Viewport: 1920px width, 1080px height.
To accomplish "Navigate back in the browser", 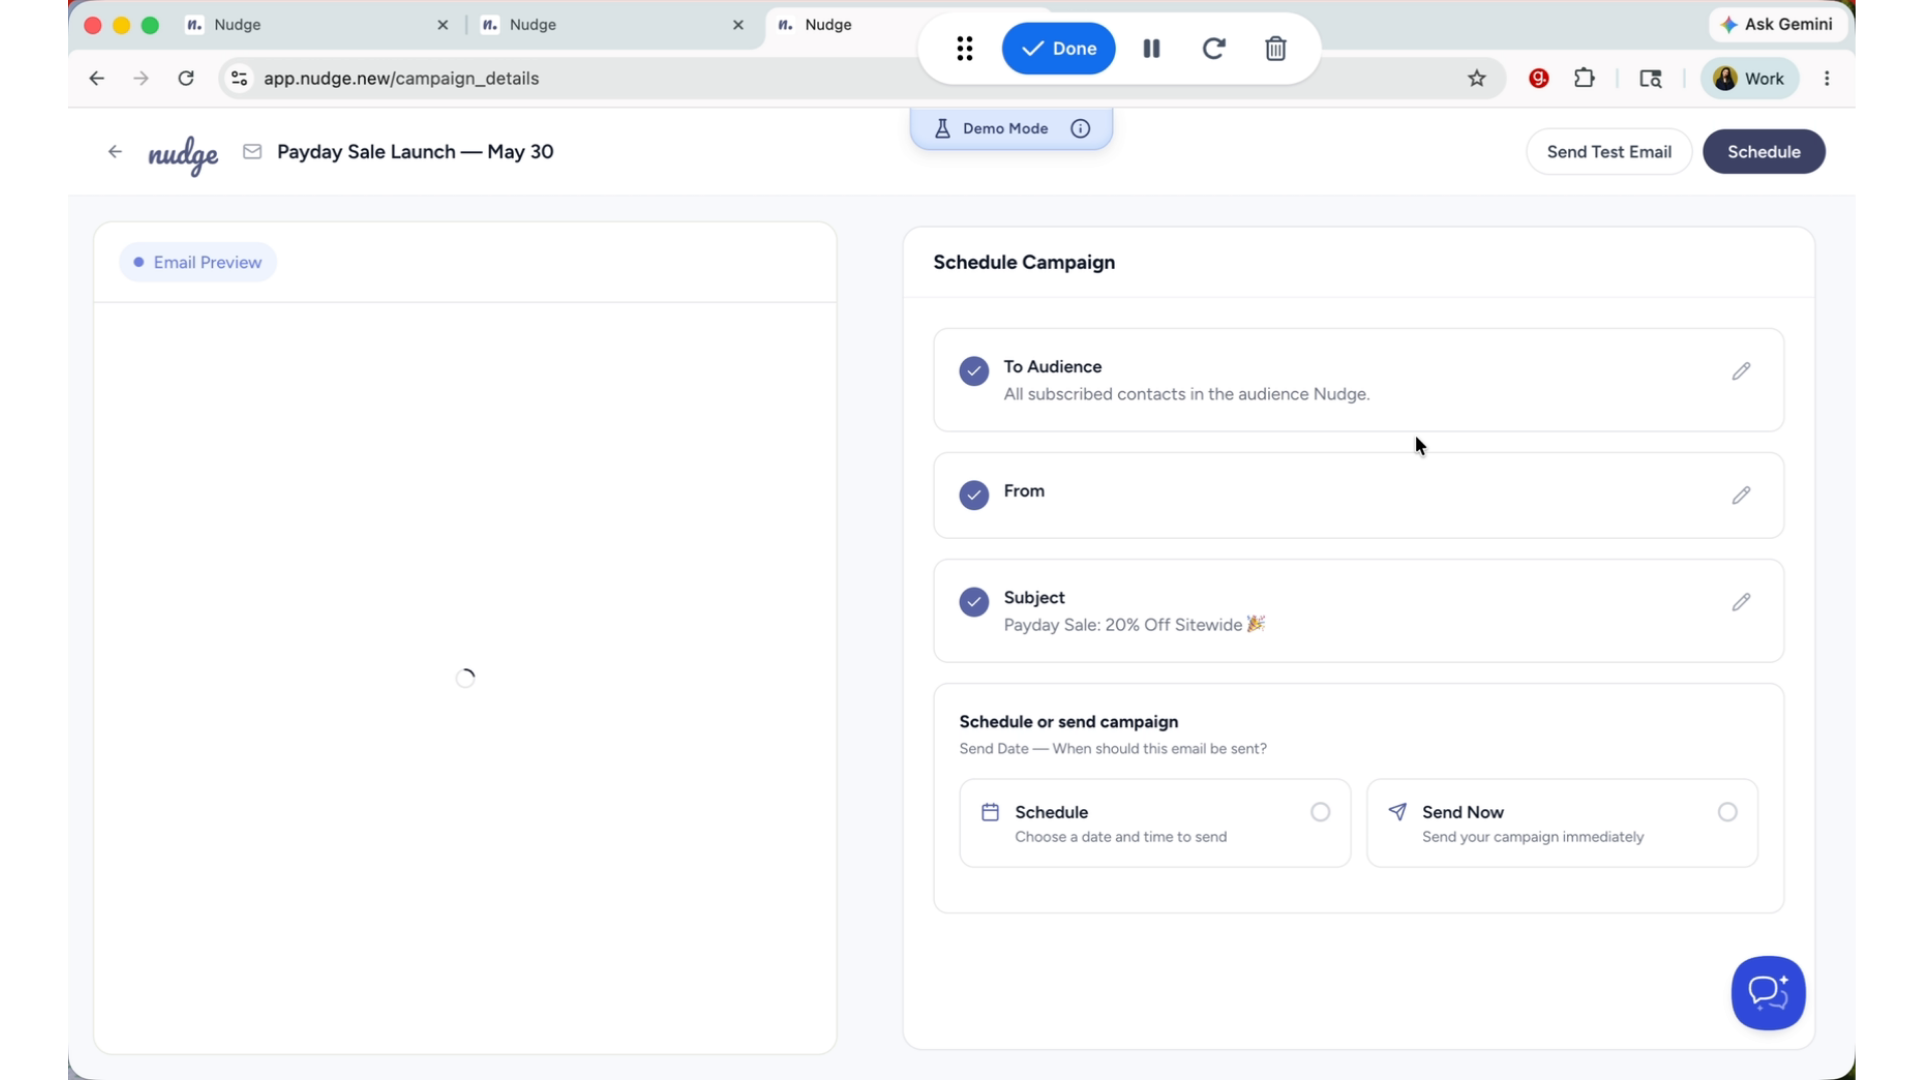I will click(x=96, y=78).
